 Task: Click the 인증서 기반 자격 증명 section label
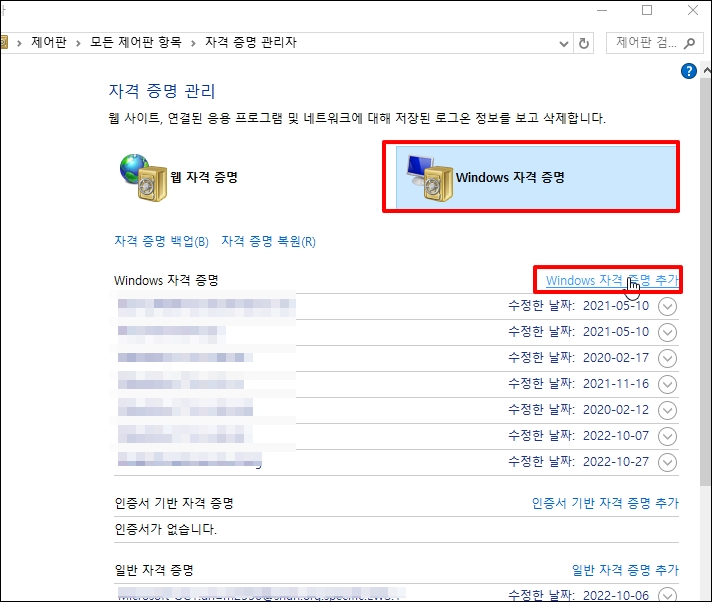[174, 503]
